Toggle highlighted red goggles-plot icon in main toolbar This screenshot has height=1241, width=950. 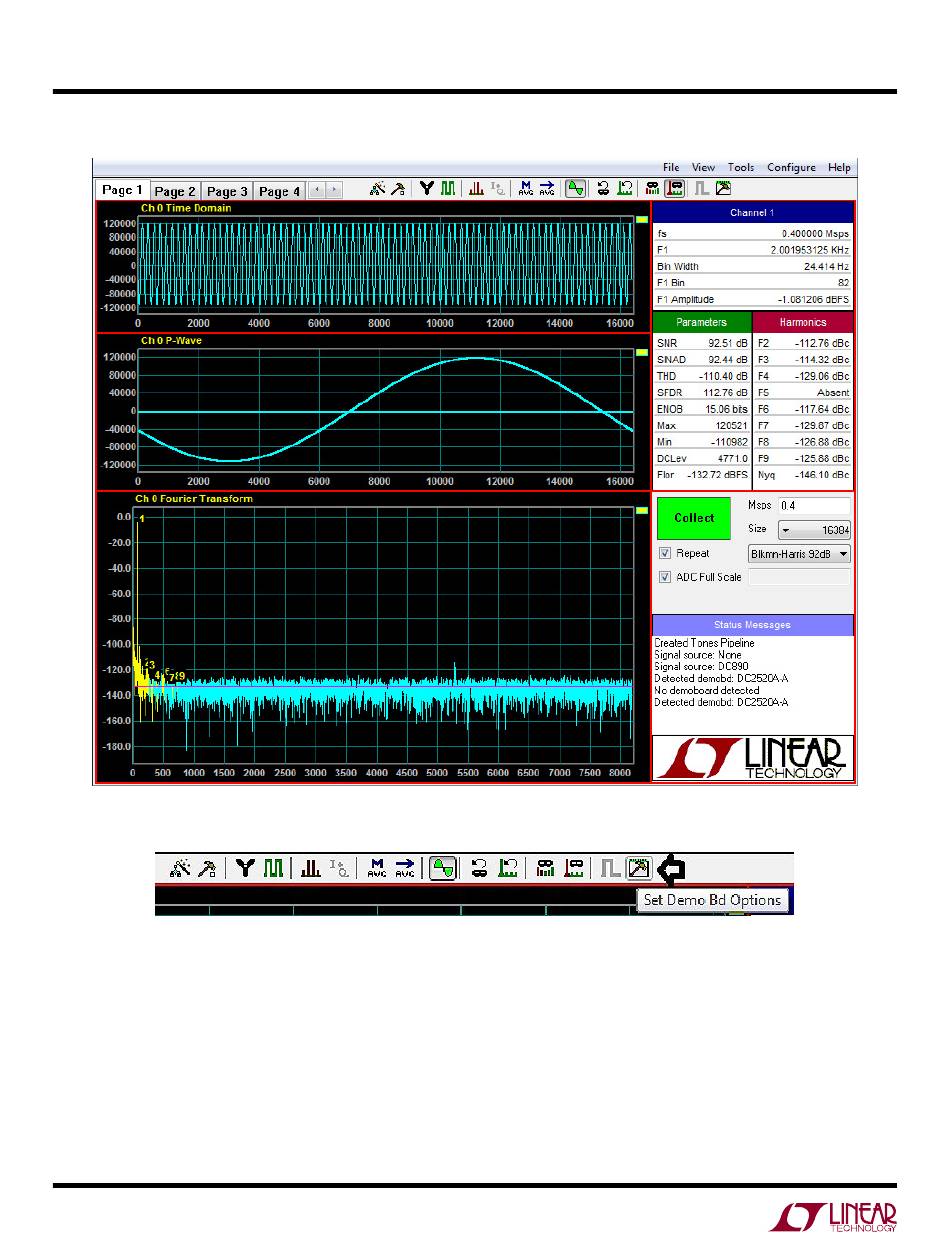(674, 188)
